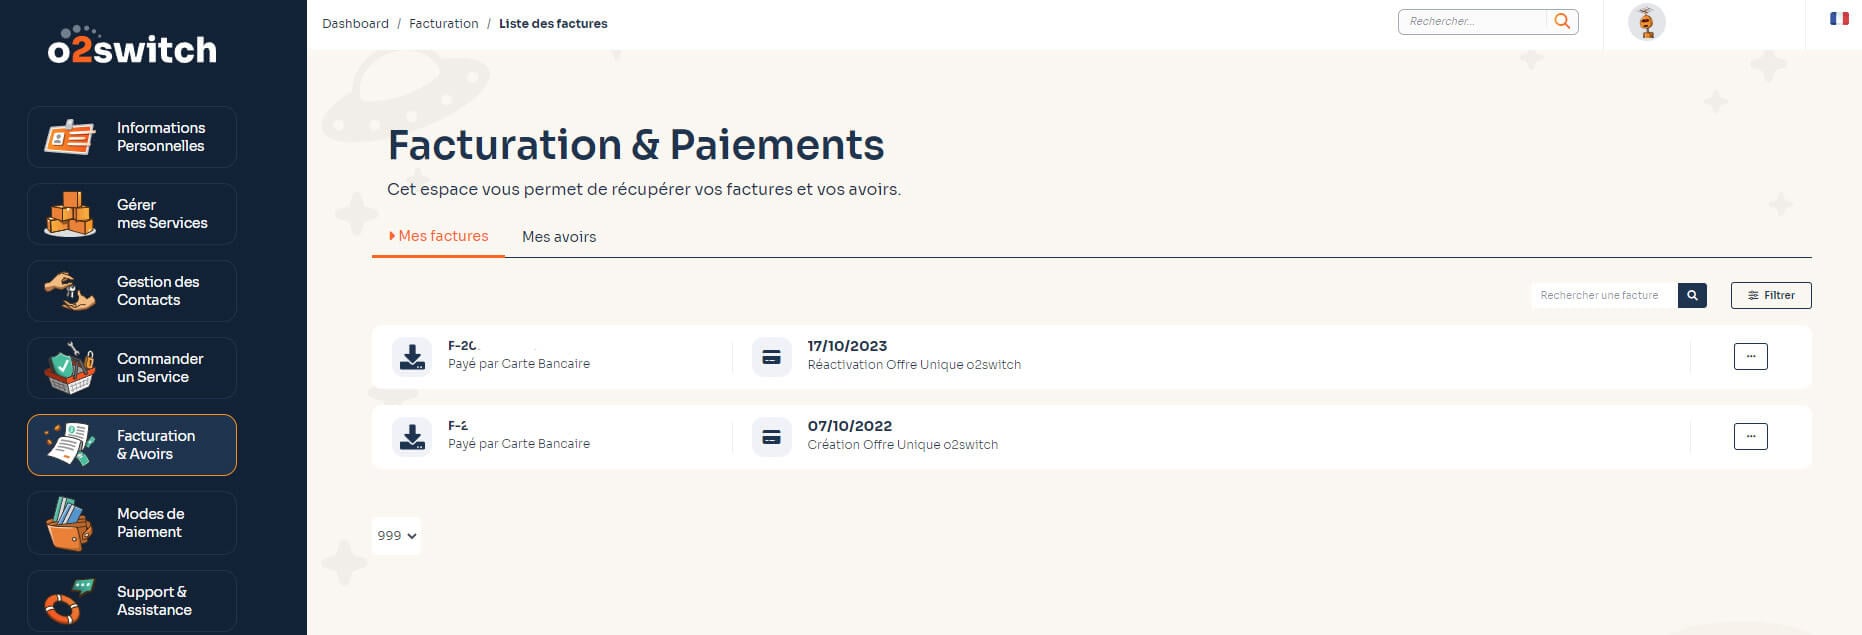Open Modes de Paiement wallet icon
This screenshot has width=1862, height=635.
click(70, 523)
